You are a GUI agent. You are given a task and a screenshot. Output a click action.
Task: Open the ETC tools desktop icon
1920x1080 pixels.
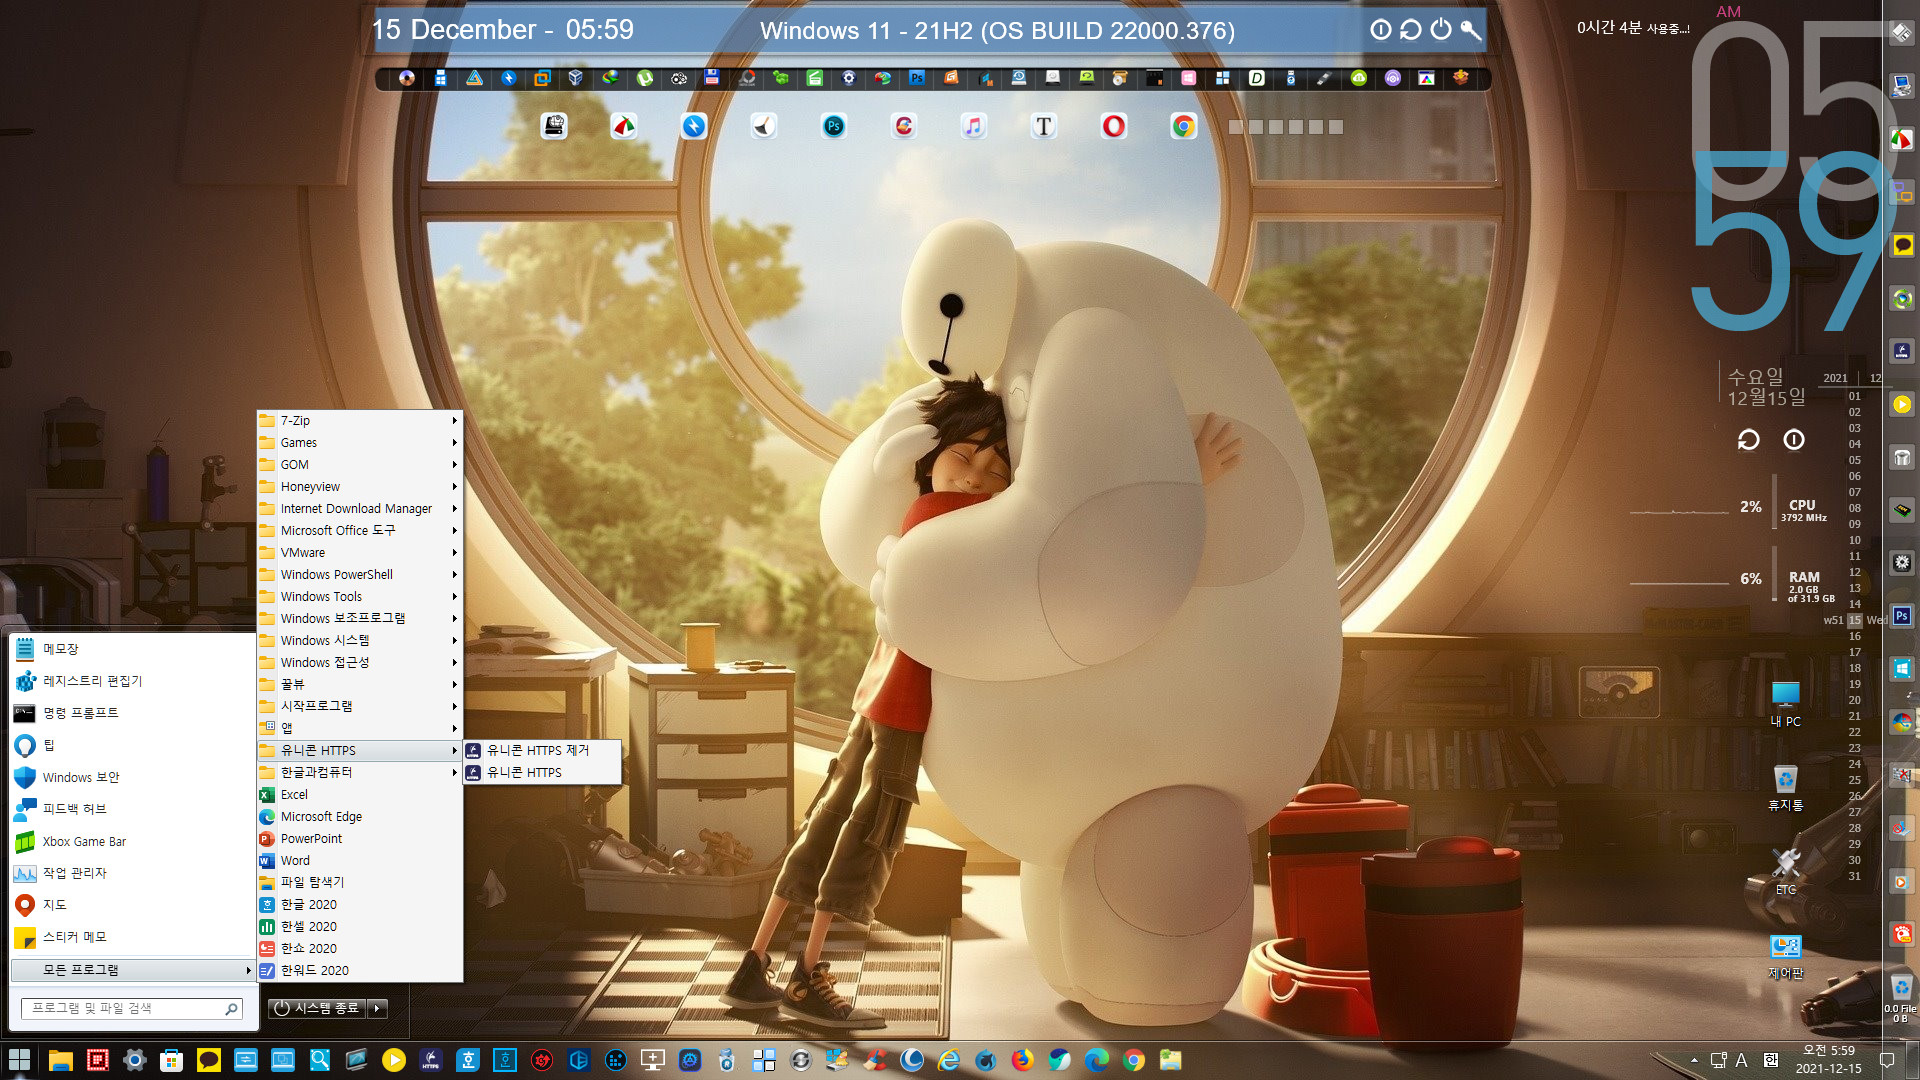(x=1786, y=872)
